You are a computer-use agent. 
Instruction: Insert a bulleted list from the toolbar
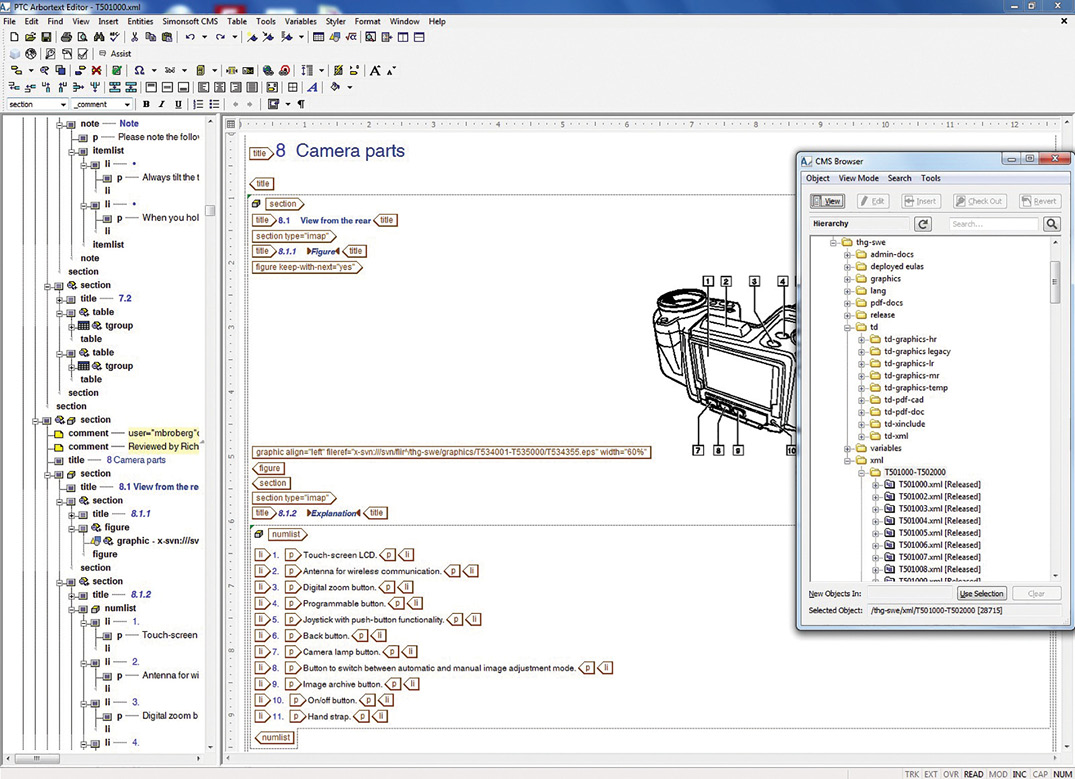click(x=215, y=104)
